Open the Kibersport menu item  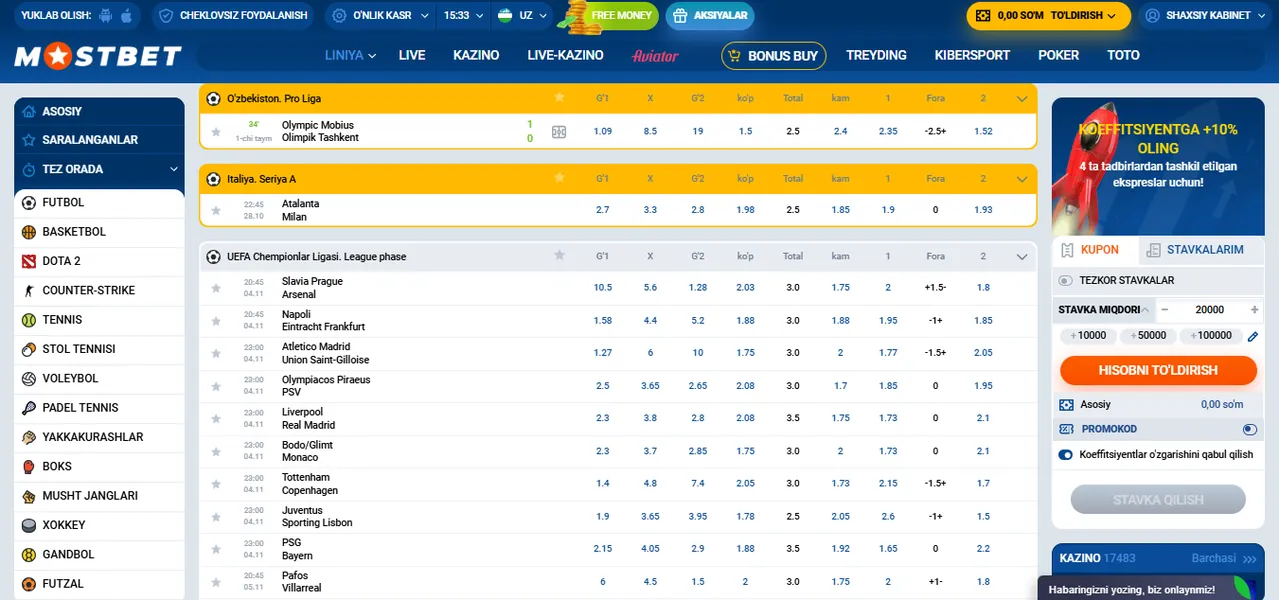pyautogui.click(x=971, y=56)
